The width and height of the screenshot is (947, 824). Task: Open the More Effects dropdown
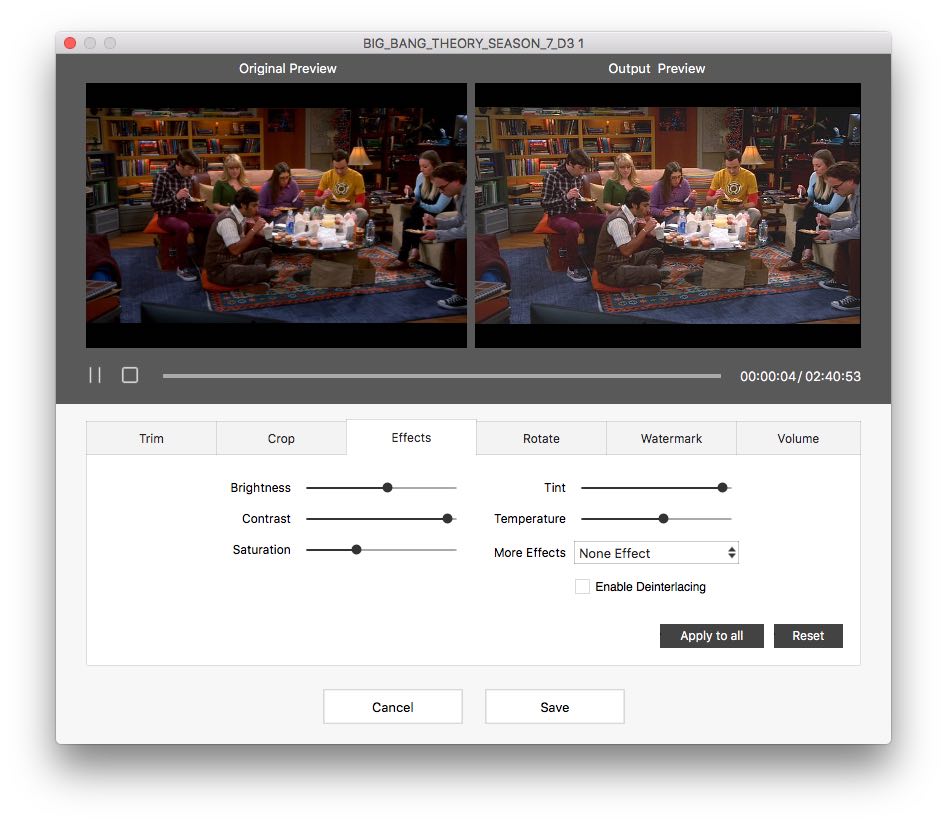[656, 553]
